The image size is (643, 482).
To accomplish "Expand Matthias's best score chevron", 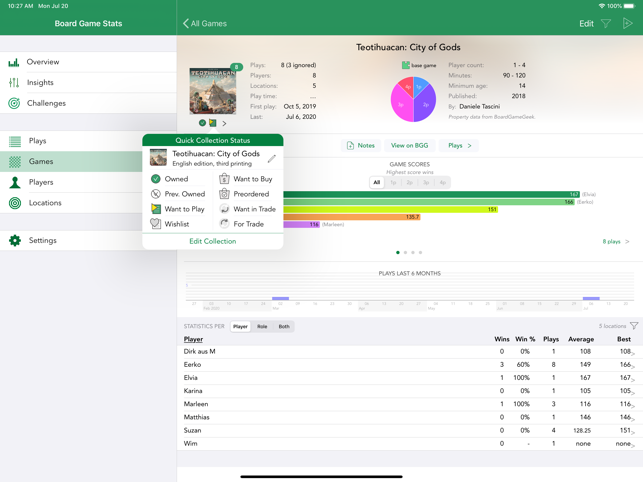I will point(633,418).
